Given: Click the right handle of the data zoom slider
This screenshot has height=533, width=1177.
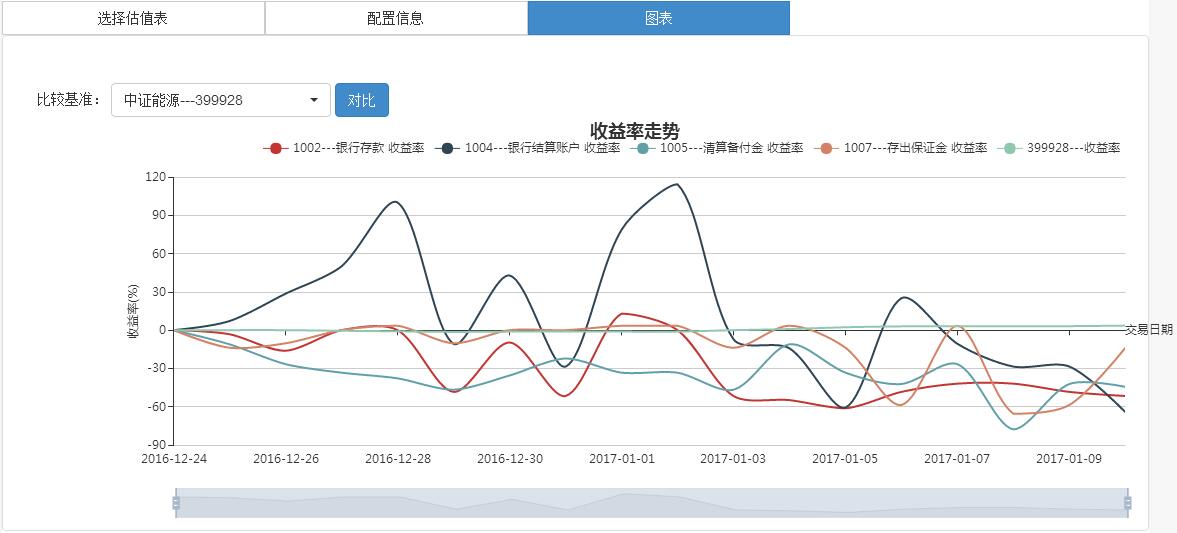Looking at the screenshot, I should tap(1127, 503).
